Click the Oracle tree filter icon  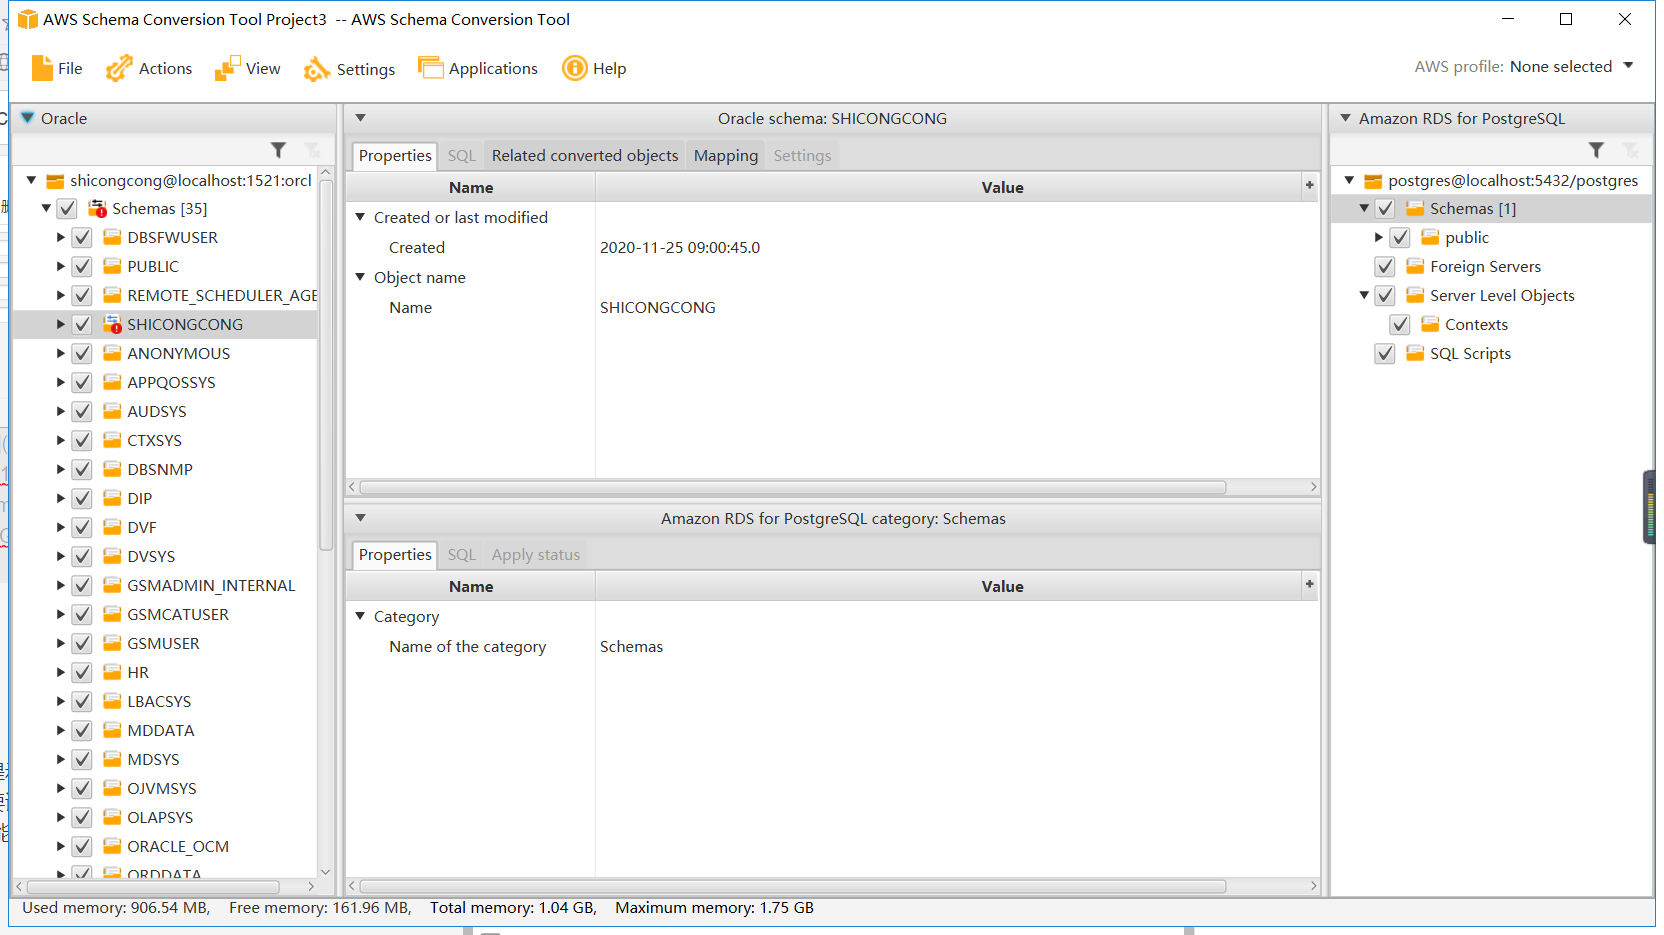point(279,150)
